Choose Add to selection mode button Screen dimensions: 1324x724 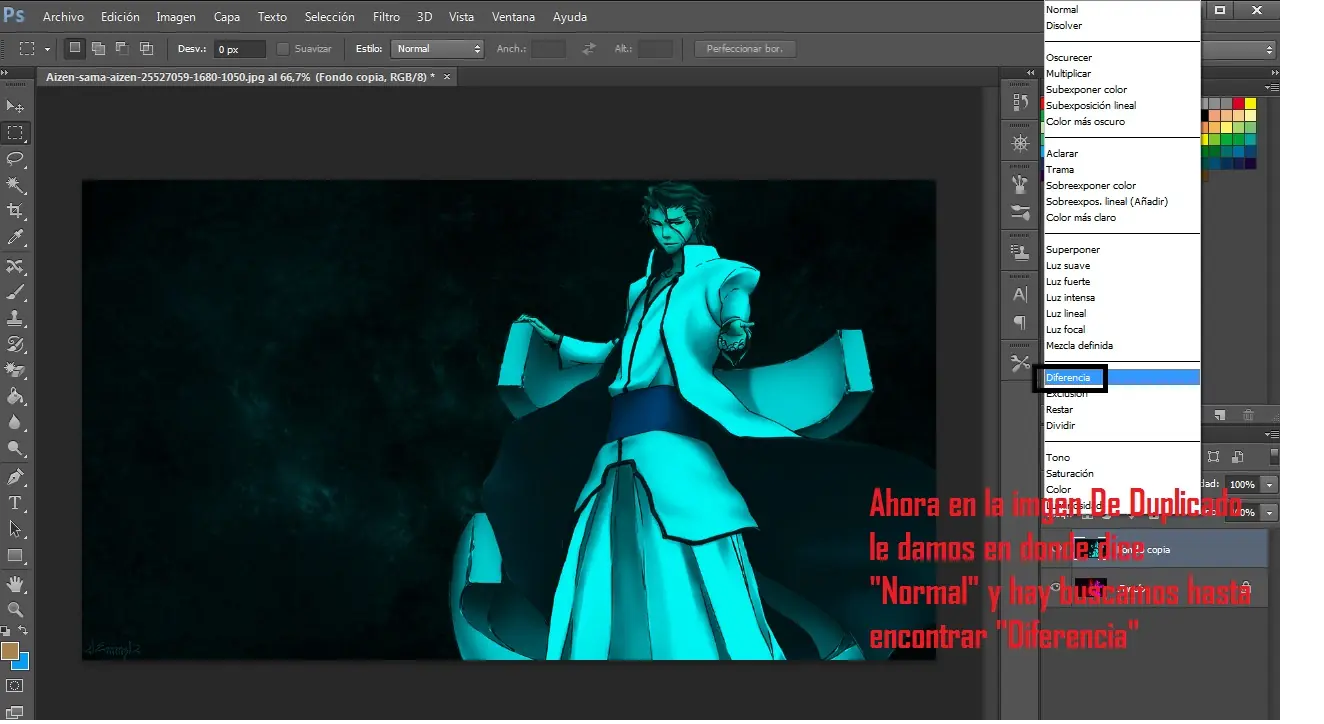pos(99,48)
